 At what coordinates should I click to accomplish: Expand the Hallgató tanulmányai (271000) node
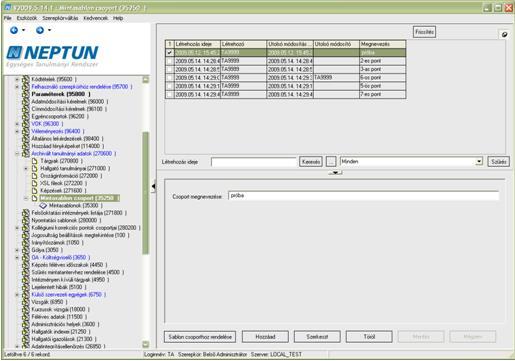[26, 168]
